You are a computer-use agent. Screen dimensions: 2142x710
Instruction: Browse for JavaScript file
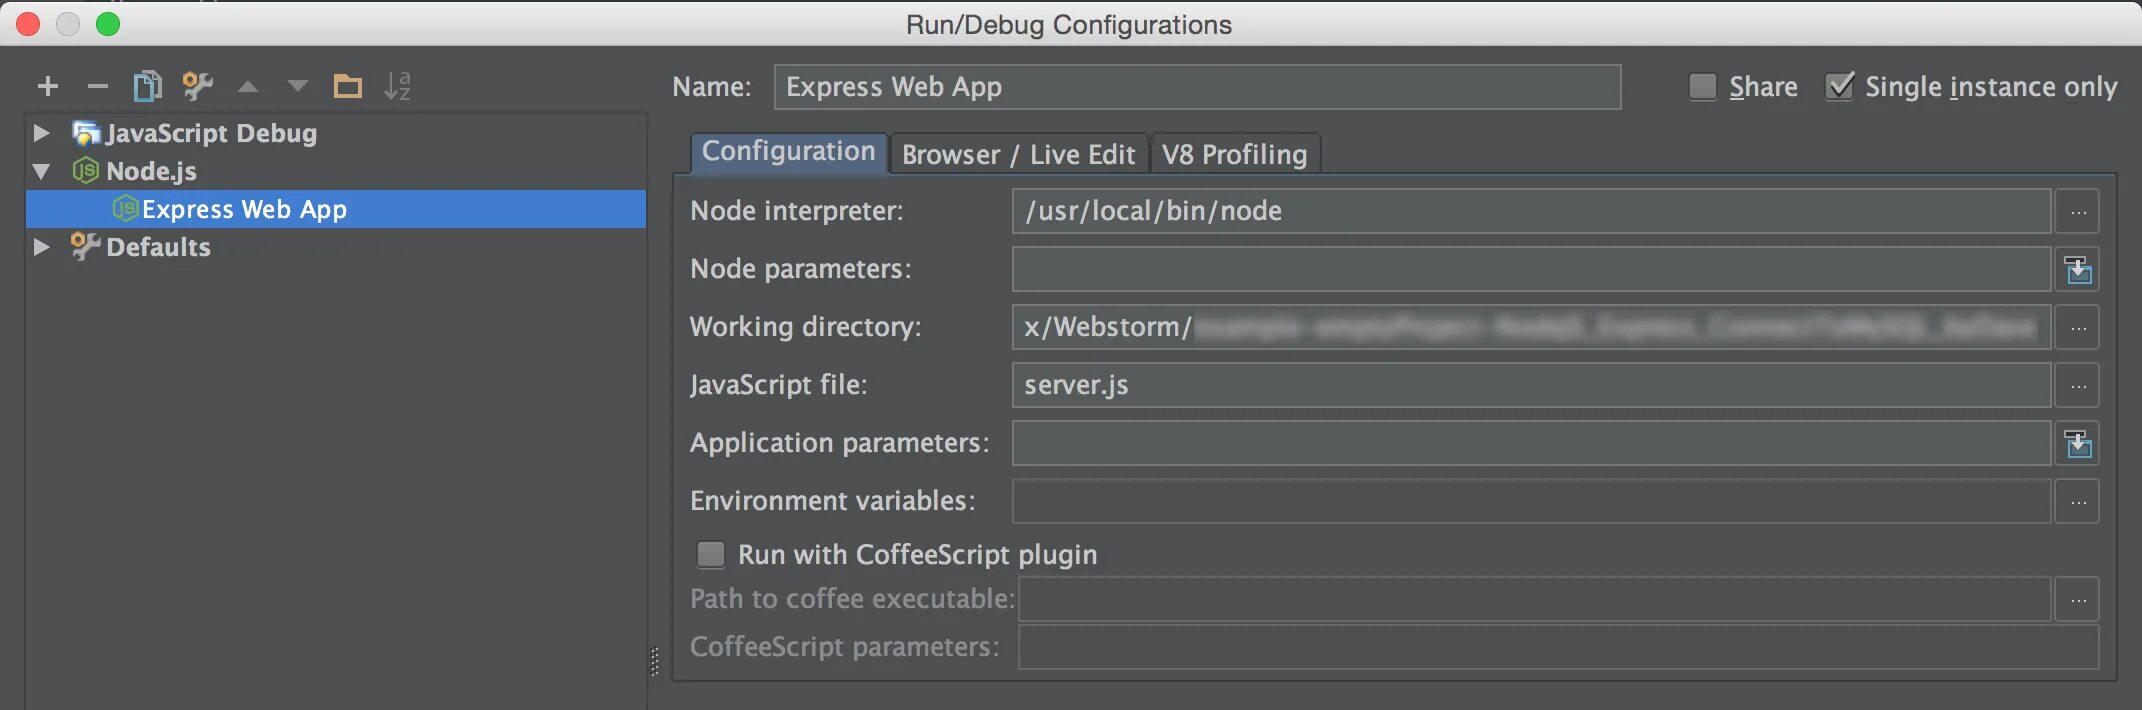point(2078,386)
